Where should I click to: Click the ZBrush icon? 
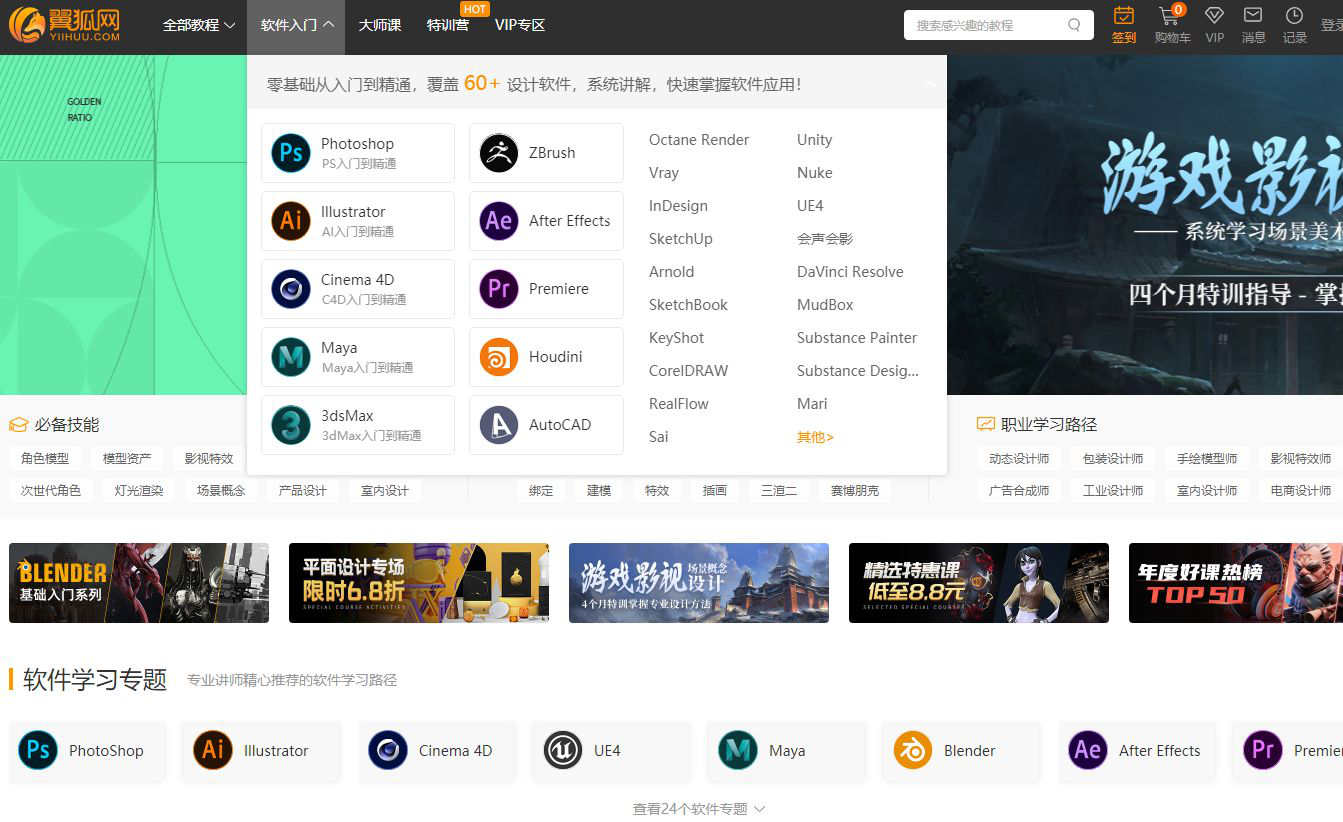[499, 153]
